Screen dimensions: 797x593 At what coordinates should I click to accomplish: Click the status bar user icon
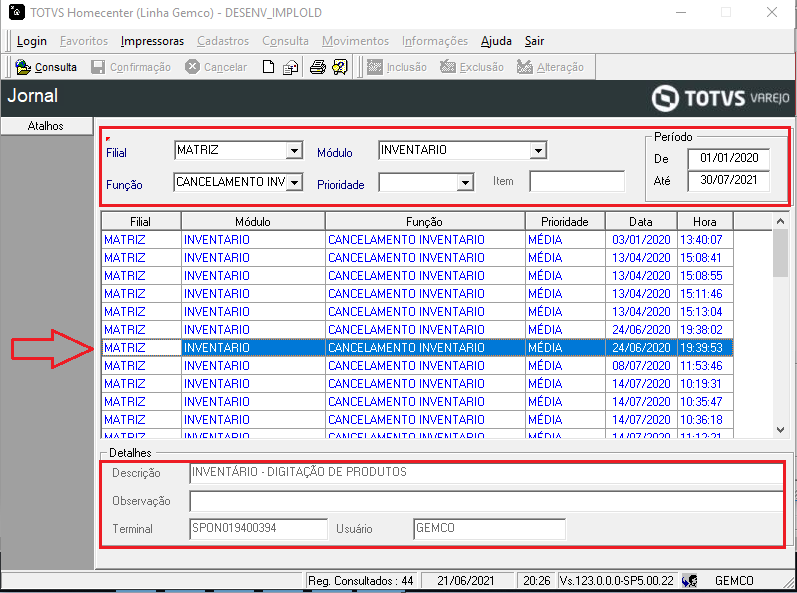pyautogui.click(x=689, y=580)
